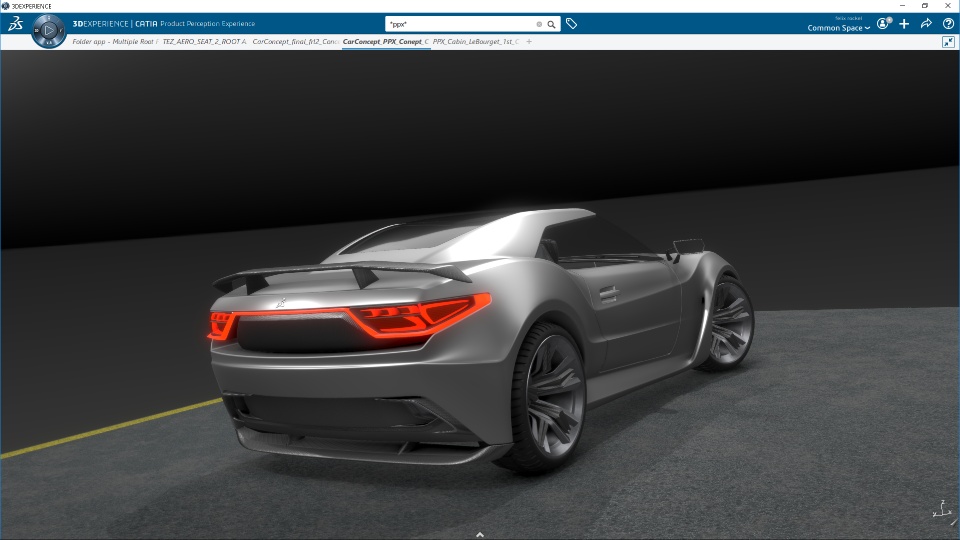Expand the Common Space dropdown
Image resolution: width=960 pixels, height=540 pixels.
[838, 28]
